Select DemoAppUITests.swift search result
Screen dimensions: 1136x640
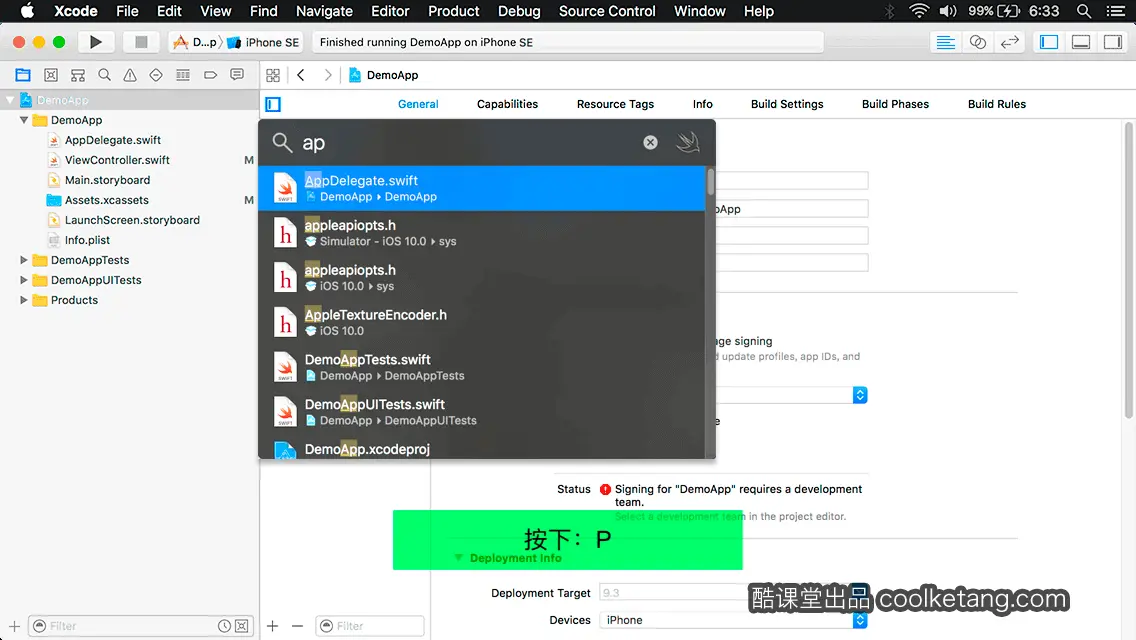[x=482, y=412]
